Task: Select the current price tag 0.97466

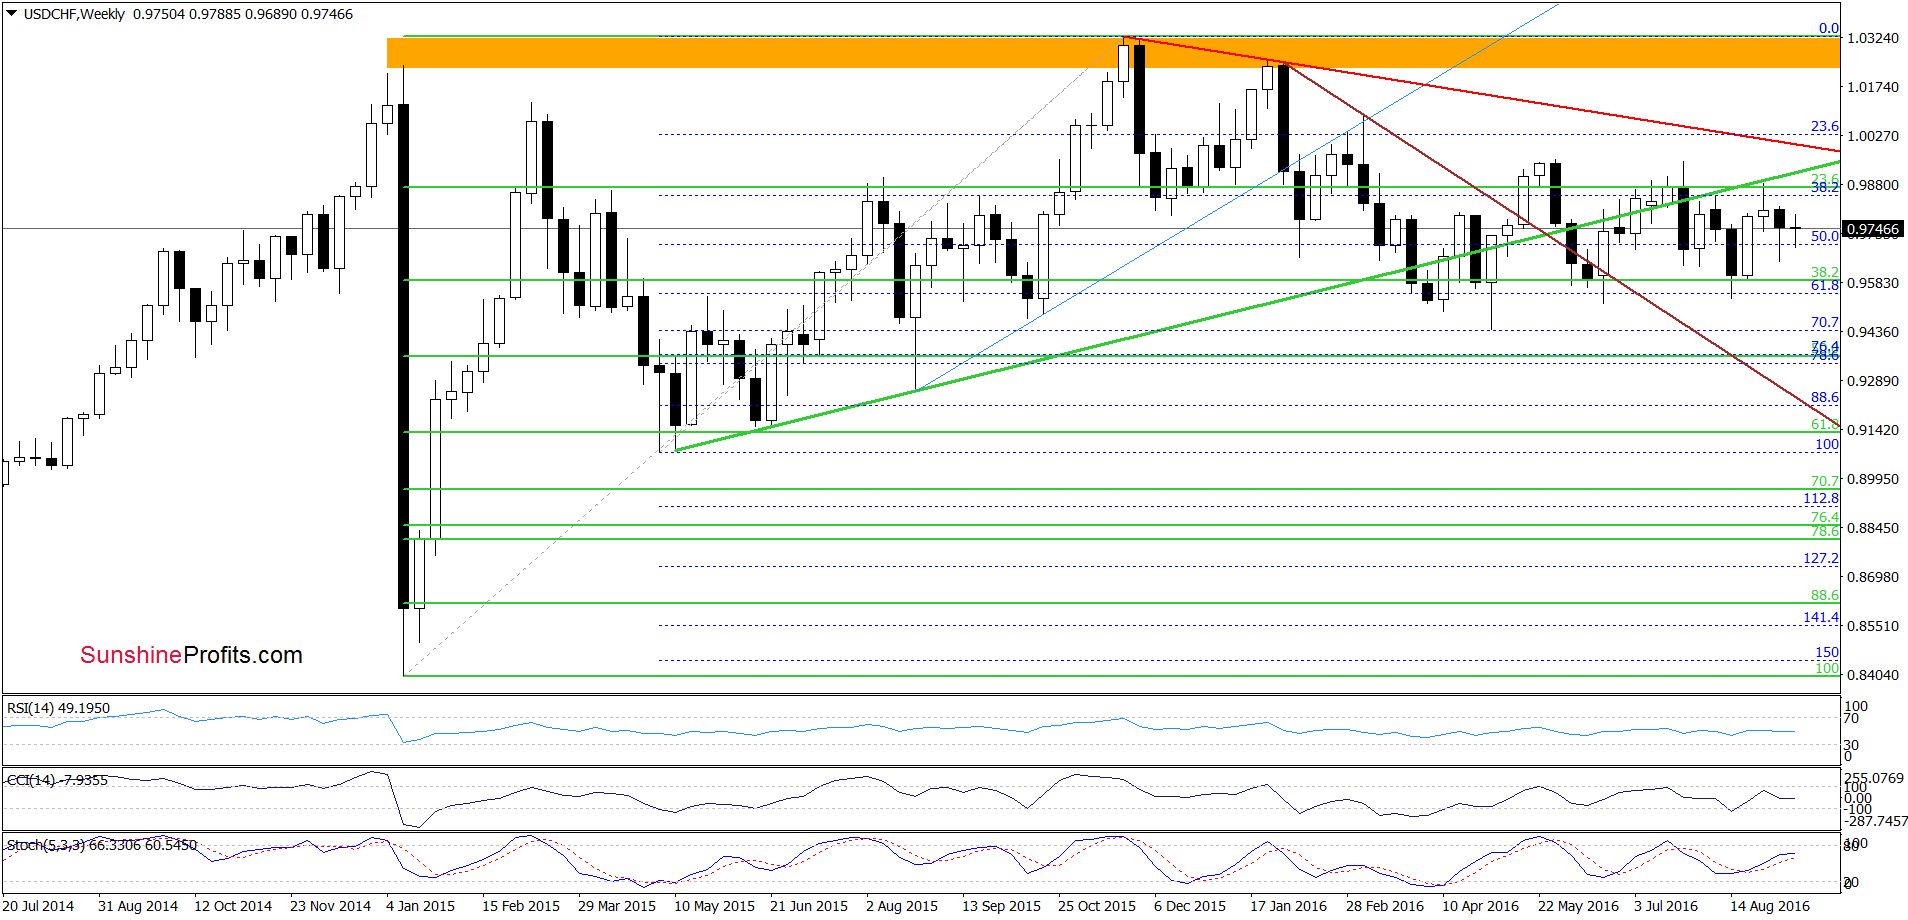Action: point(1872,229)
